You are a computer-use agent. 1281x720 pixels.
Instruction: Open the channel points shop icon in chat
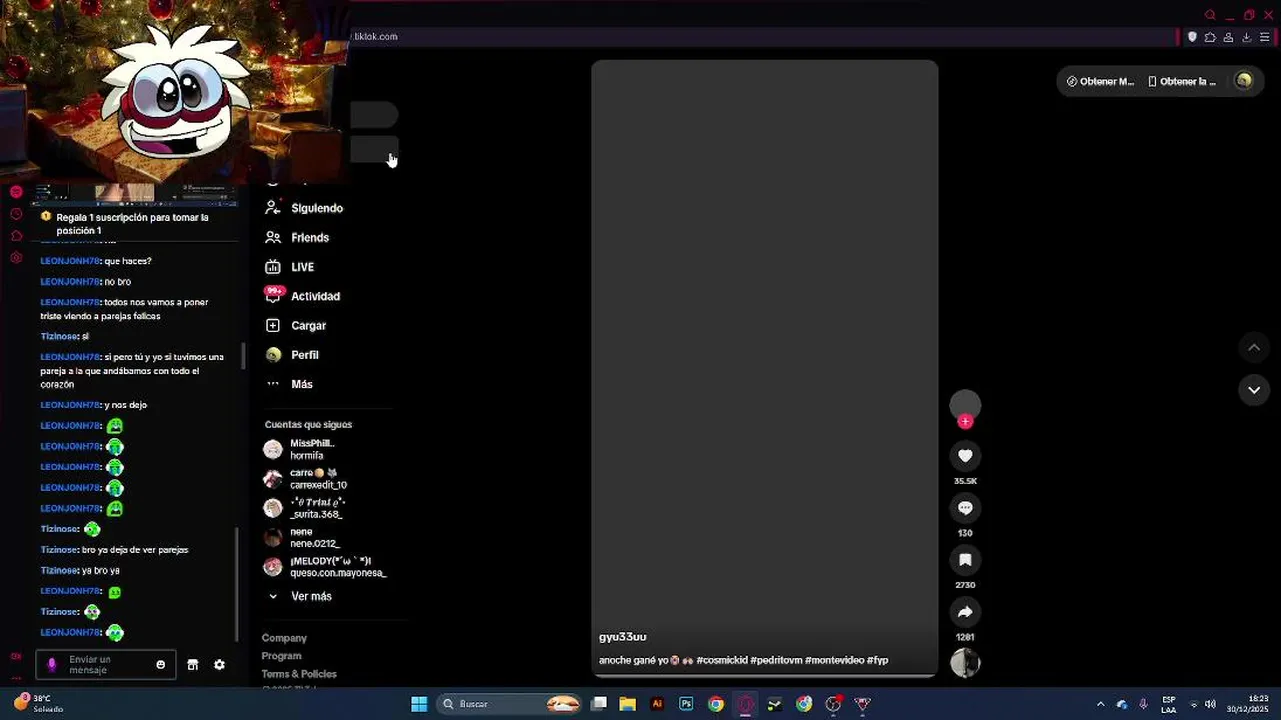click(193, 665)
